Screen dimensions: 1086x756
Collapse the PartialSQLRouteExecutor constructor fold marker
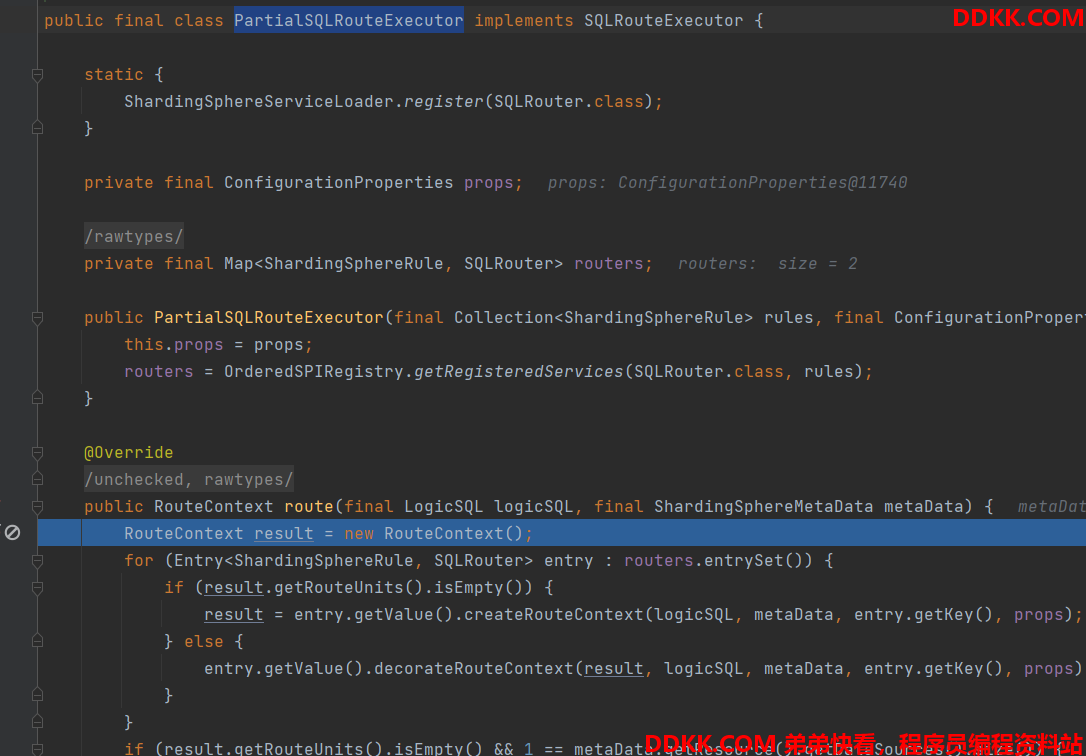point(37,318)
